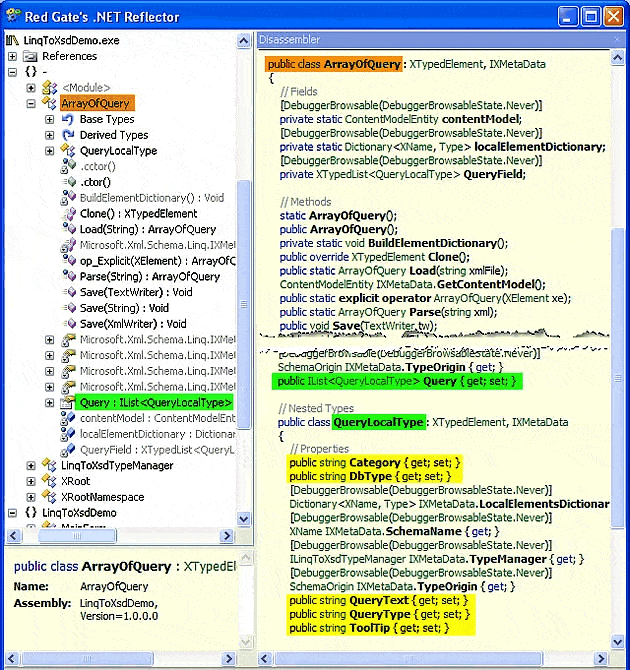Expand the <Module> node

point(31,88)
